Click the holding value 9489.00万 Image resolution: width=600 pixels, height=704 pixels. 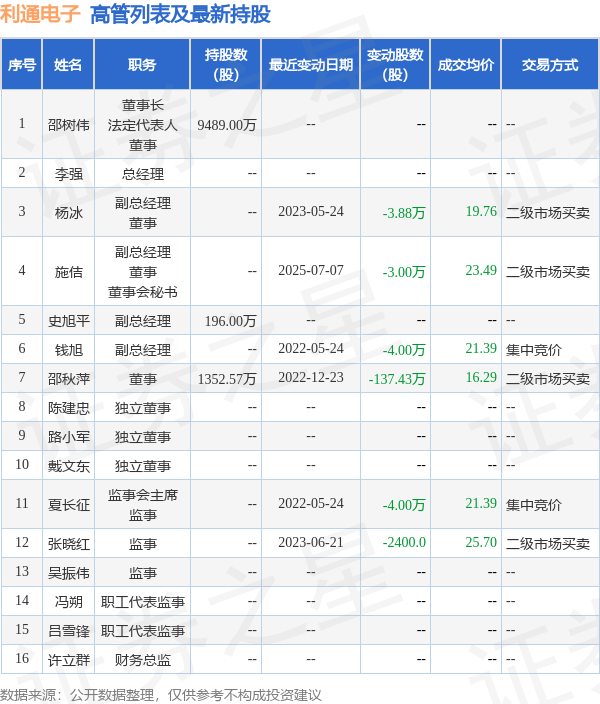click(x=227, y=125)
